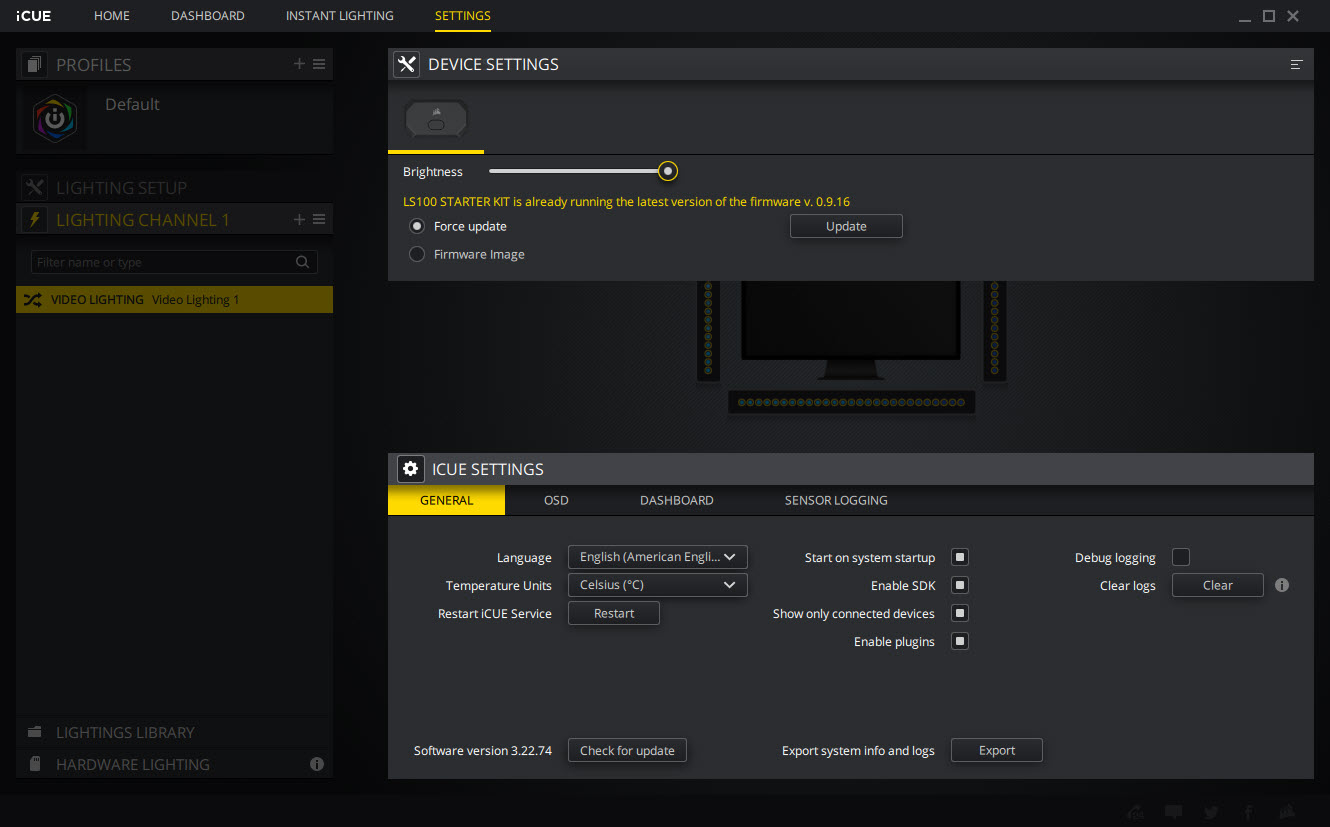Image resolution: width=1330 pixels, height=827 pixels.
Task: Select the Force update radio button
Action: tap(417, 226)
